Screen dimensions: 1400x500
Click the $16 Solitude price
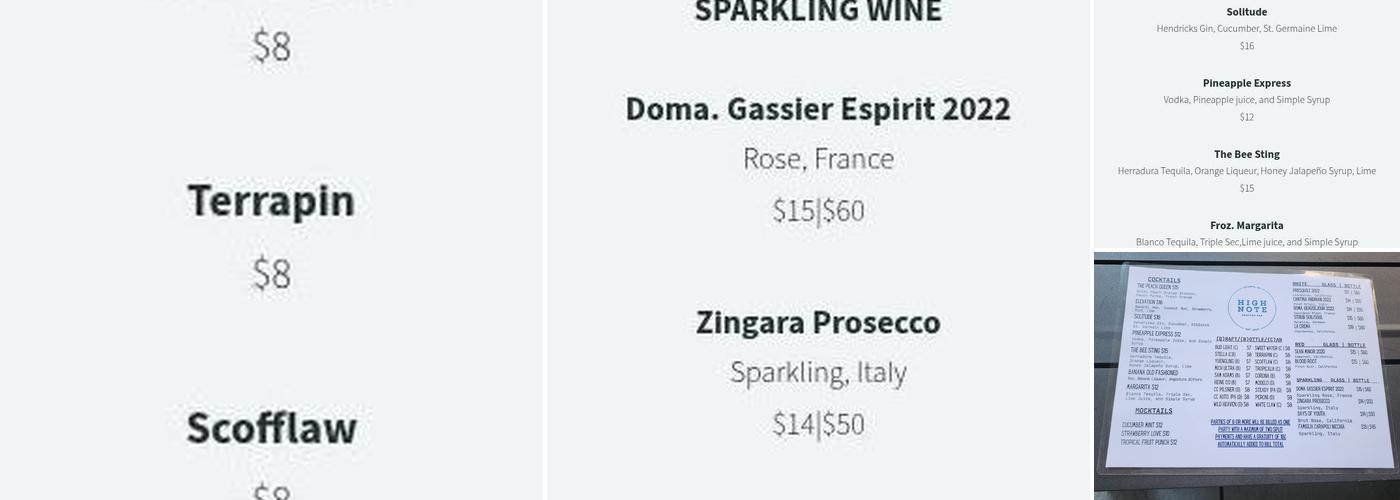1246,46
